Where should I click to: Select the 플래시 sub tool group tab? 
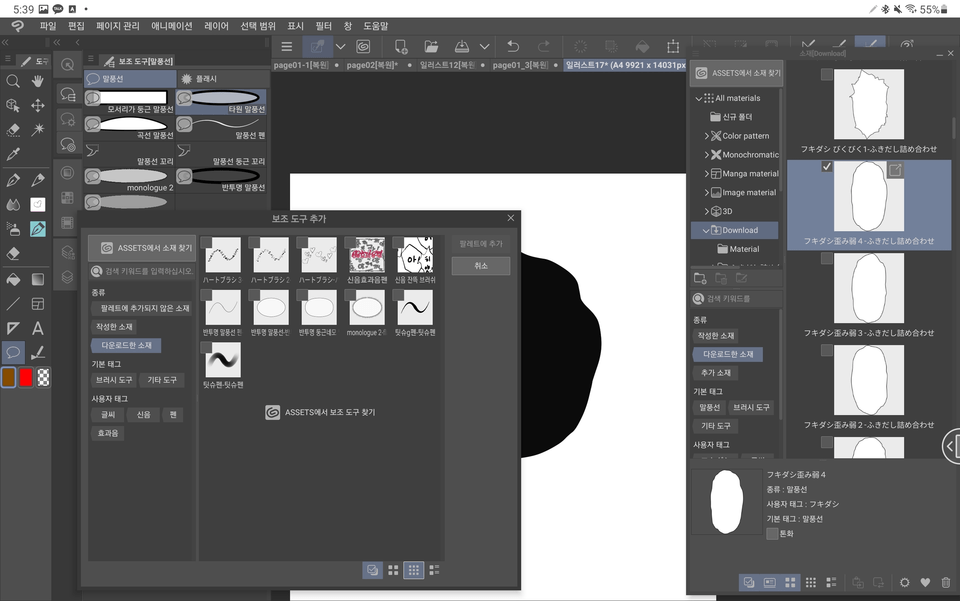pos(223,78)
